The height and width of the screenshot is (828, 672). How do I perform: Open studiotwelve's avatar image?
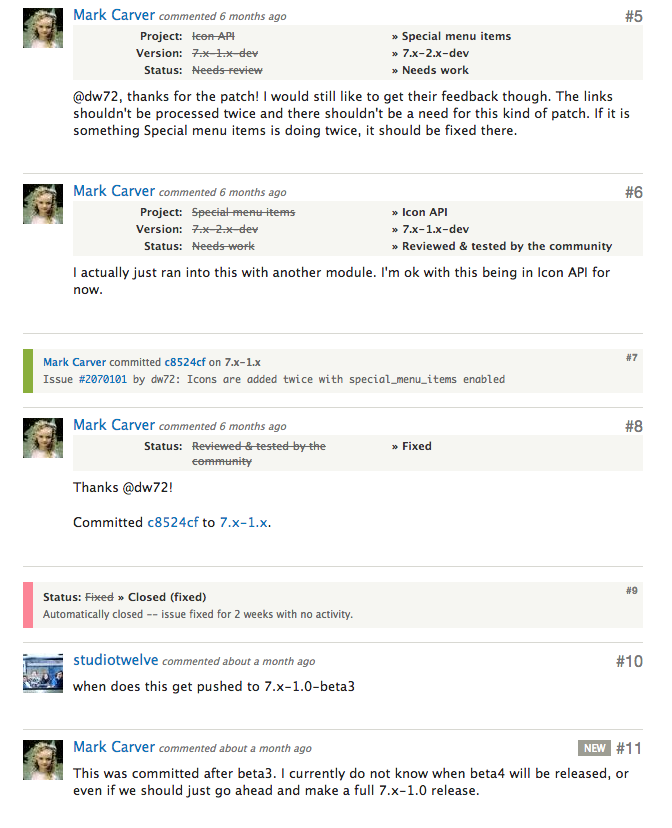pos(43,673)
